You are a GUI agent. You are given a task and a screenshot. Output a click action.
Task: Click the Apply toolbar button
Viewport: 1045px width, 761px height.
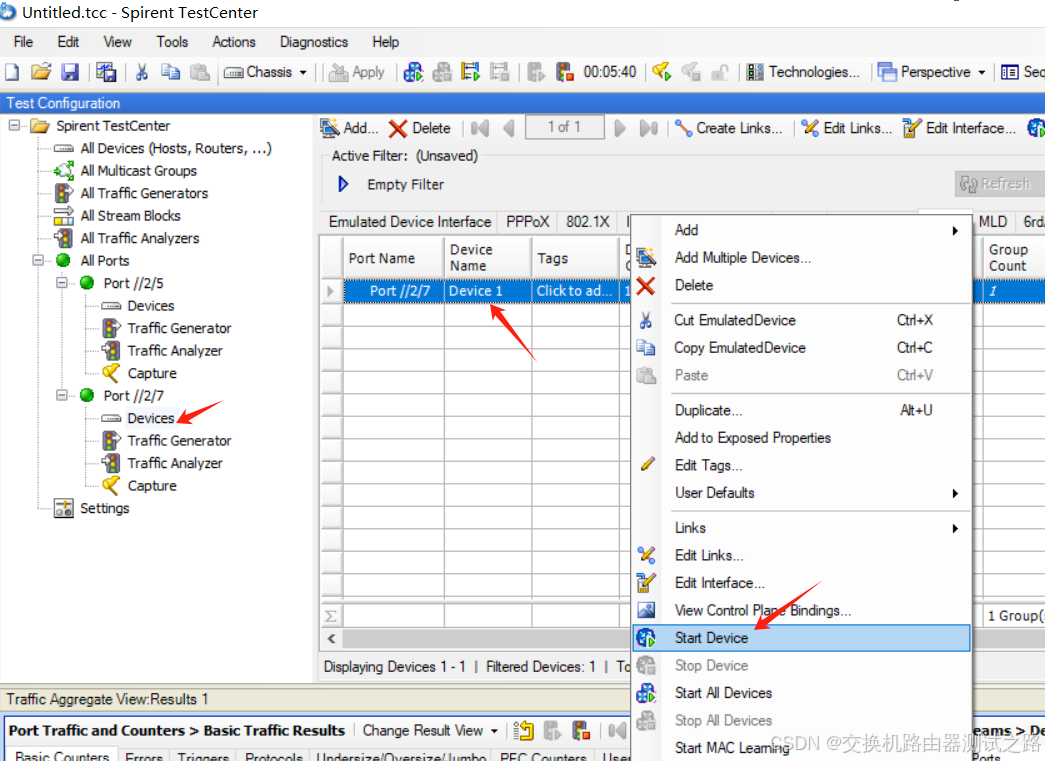click(357, 72)
